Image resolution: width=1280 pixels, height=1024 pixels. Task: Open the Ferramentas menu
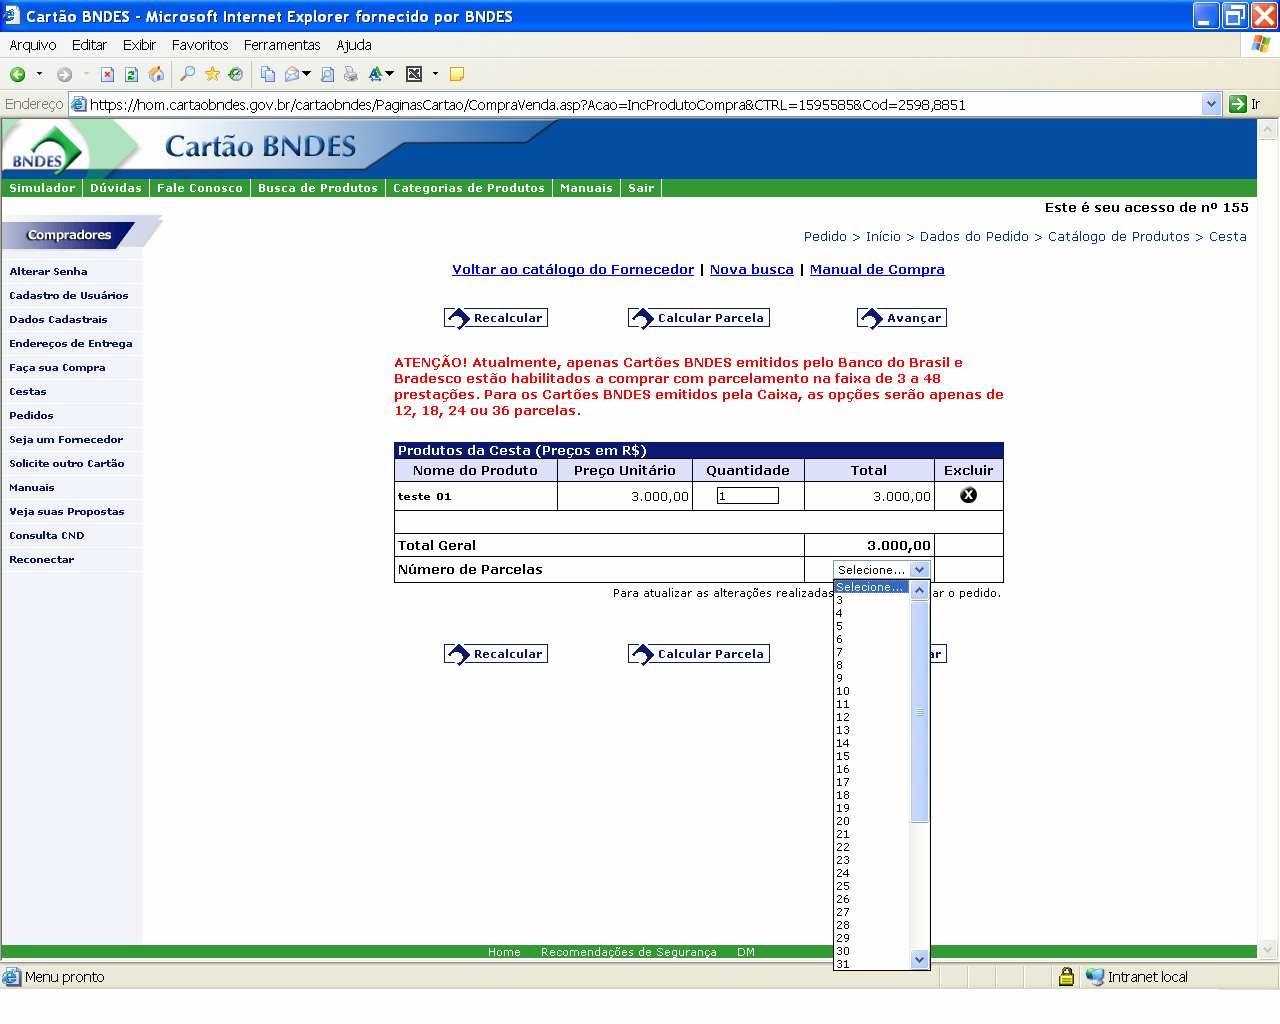point(282,45)
